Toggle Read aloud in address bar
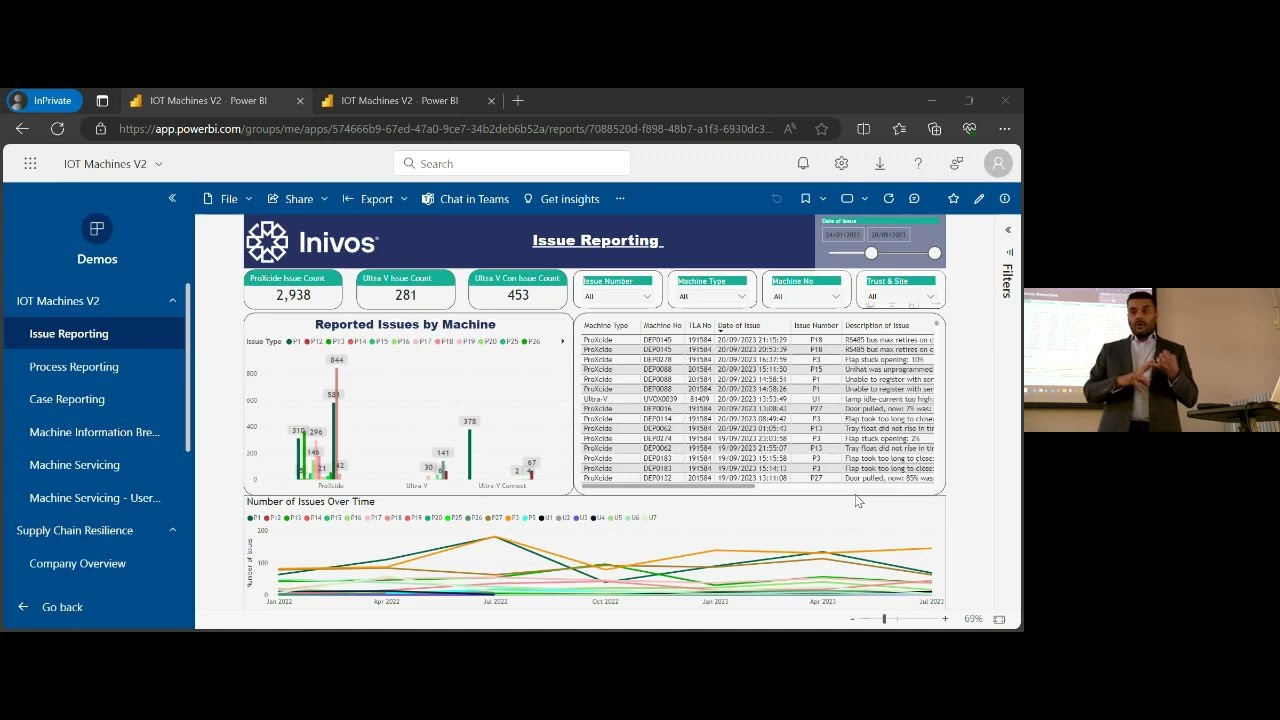Screen dimensions: 1280x720 click(x=790, y=129)
